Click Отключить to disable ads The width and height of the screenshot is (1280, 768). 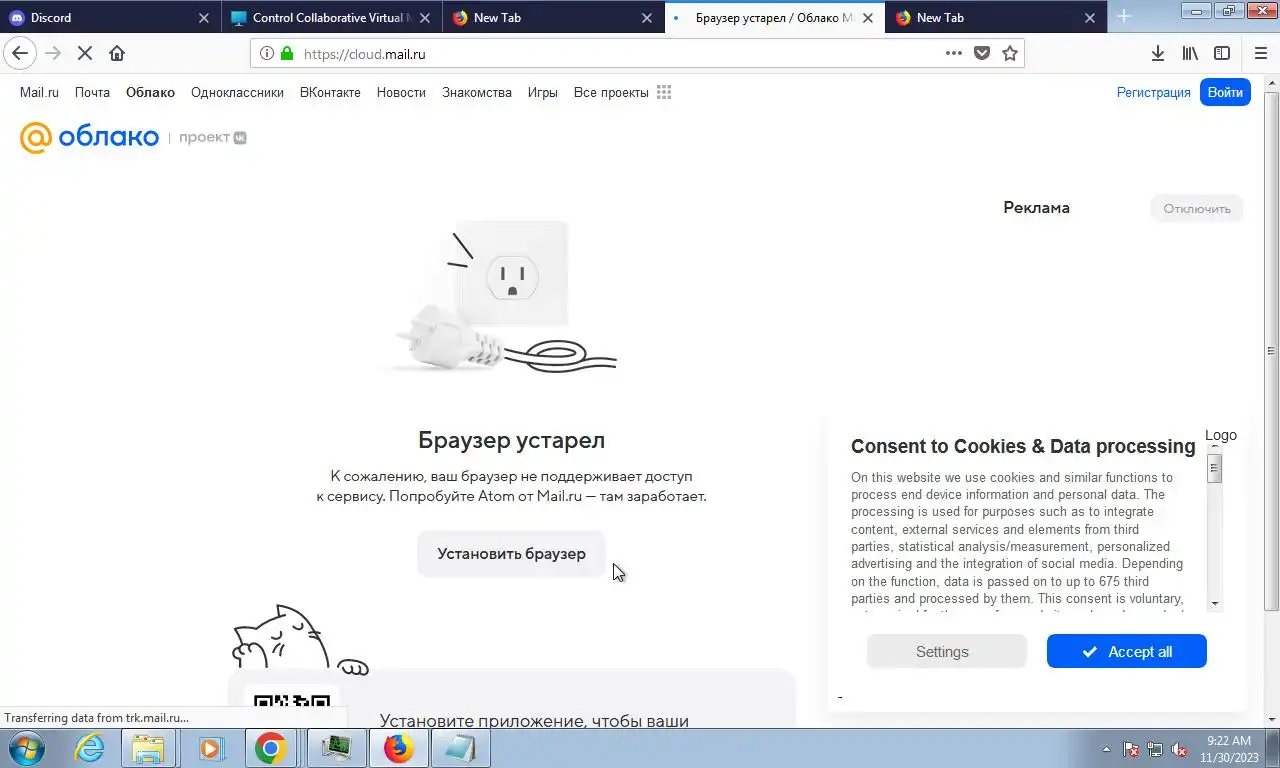pyautogui.click(x=1196, y=208)
